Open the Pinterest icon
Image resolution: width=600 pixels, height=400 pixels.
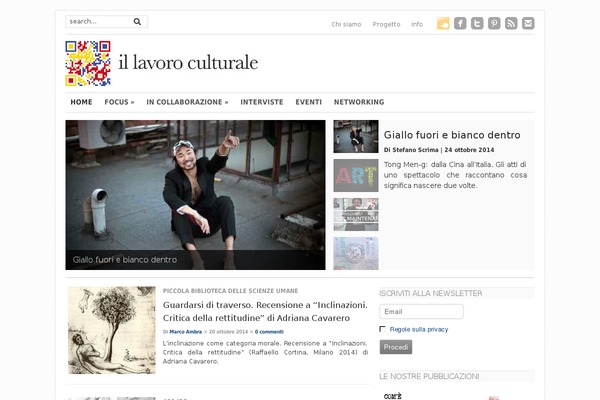[494, 23]
